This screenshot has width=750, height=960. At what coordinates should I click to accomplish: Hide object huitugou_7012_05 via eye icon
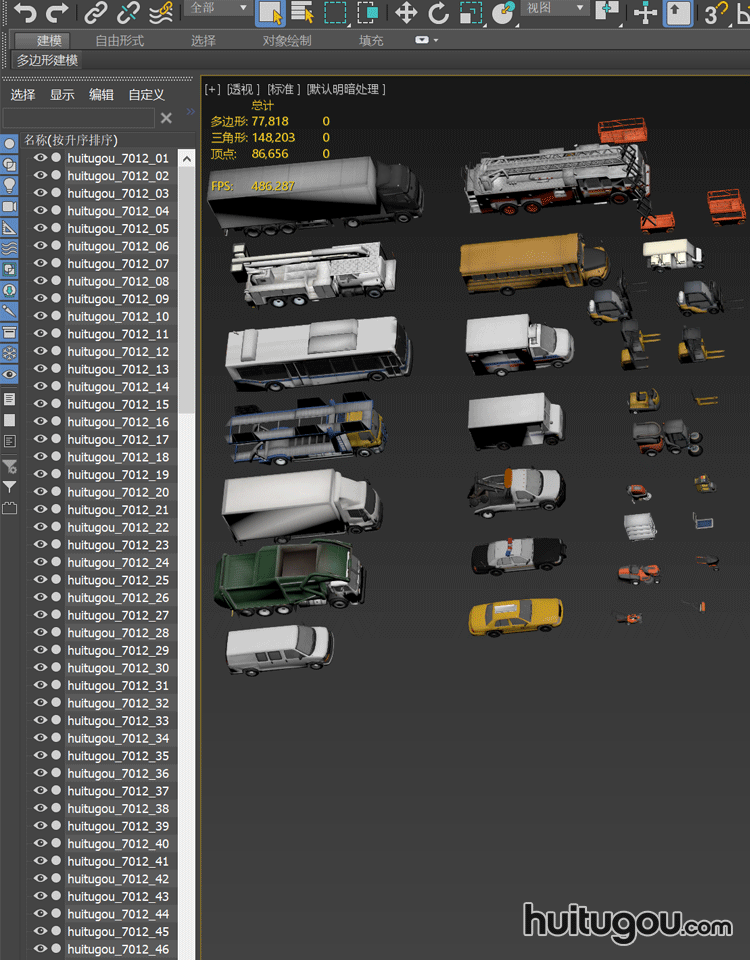click(x=41, y=229)
